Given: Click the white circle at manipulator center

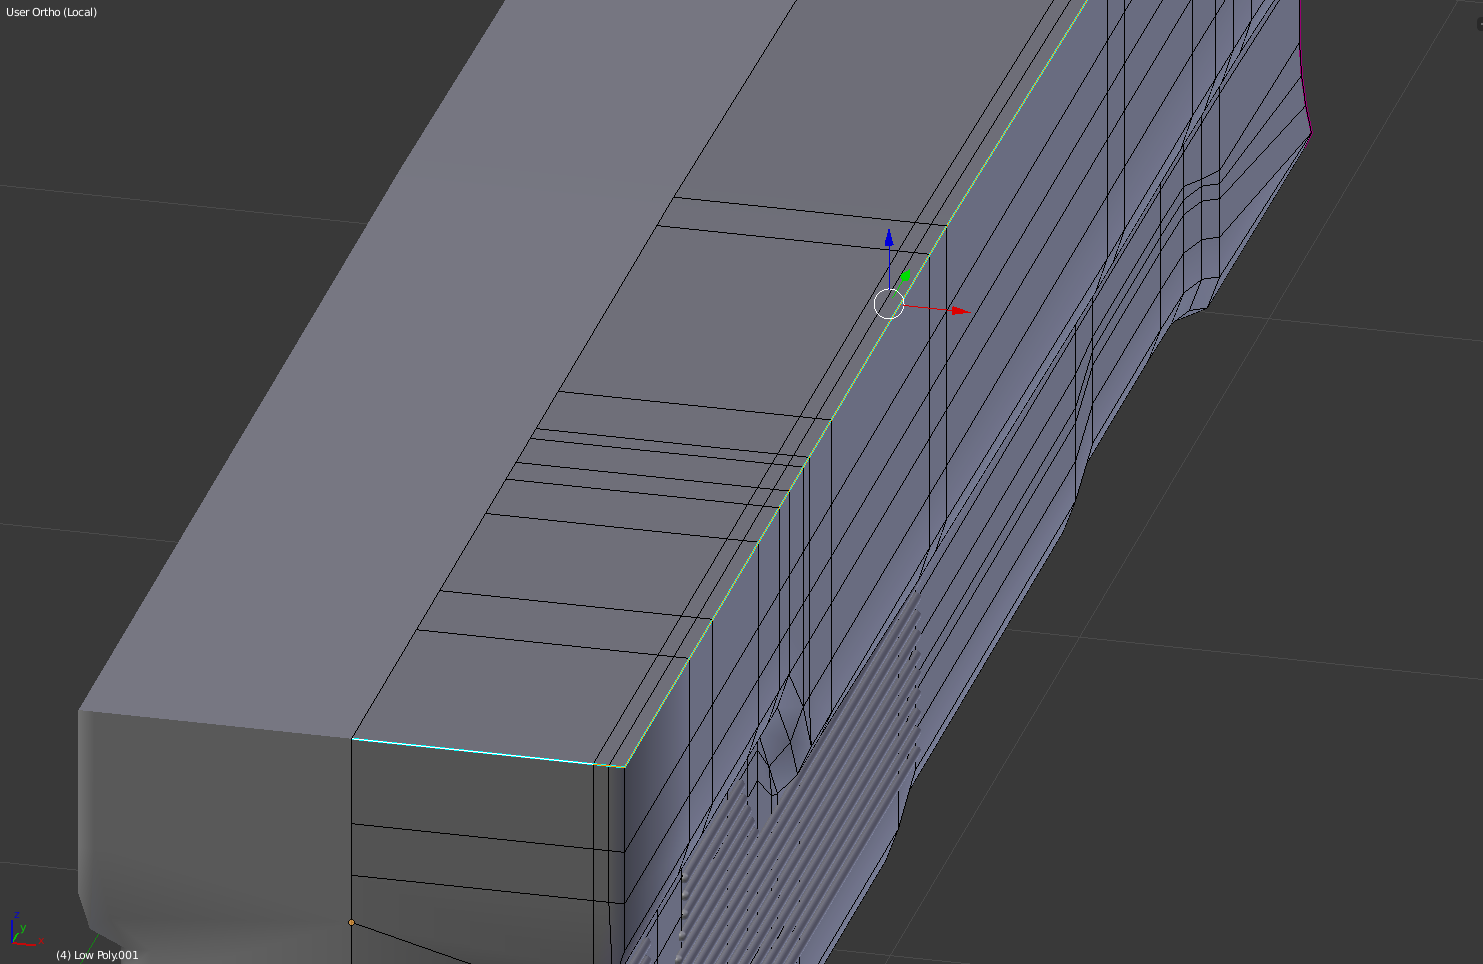Looking at the screenshot, I should click(x=889, y=304).
